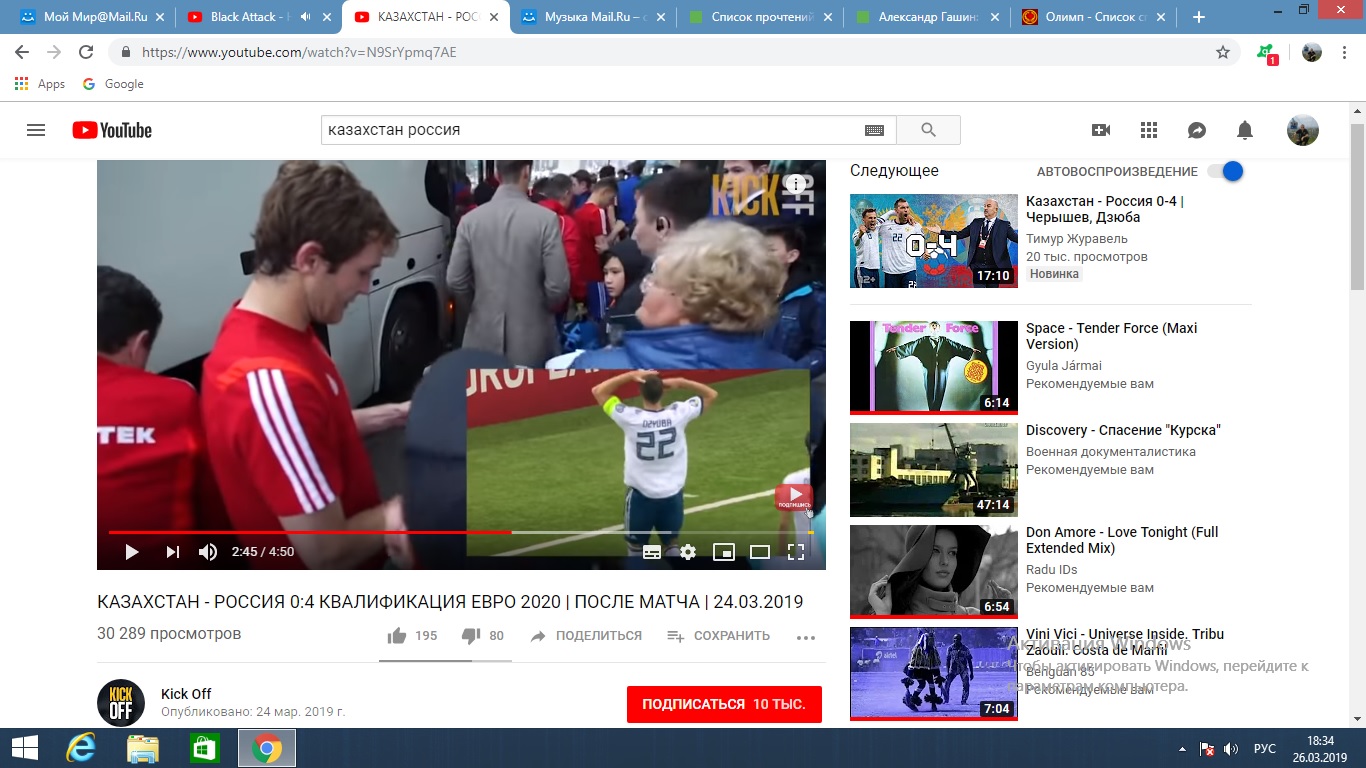The height and width of the screenshot is (768, 1366).
Task: Open Vini Vici Universe Inside thumbnail
Action: coord(934,674)
